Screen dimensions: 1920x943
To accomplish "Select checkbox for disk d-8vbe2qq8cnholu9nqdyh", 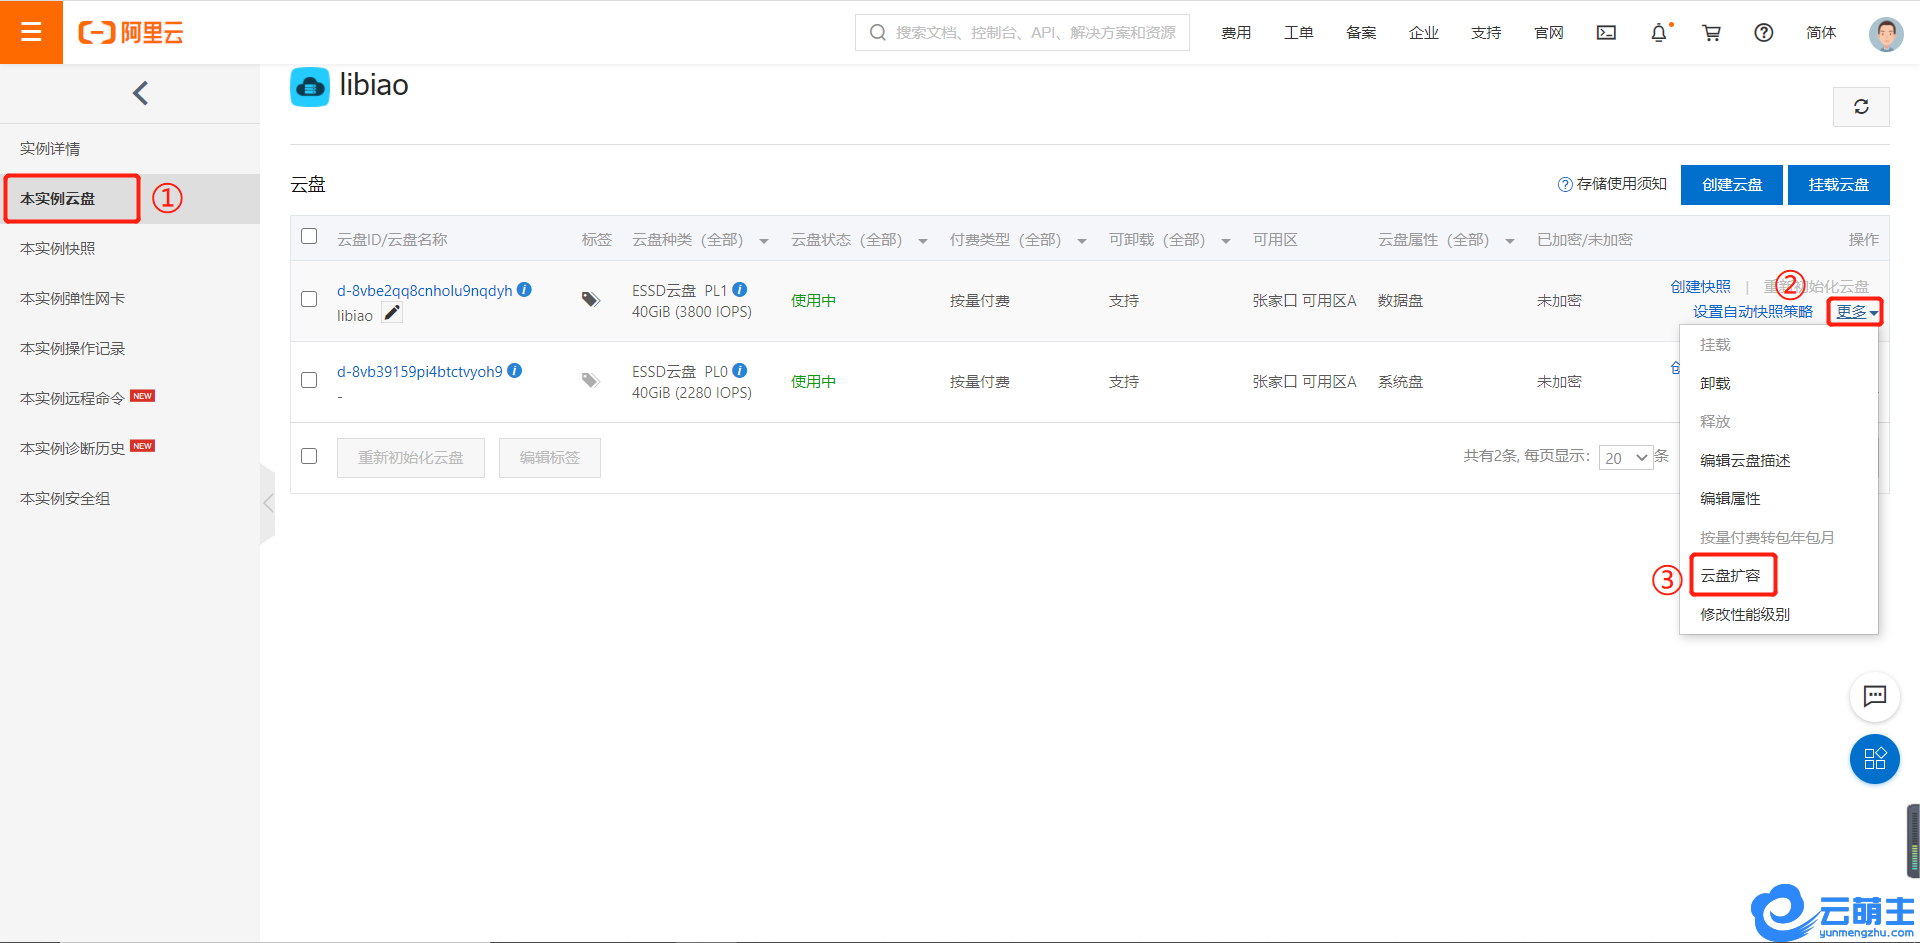I will tap(309, 299).
